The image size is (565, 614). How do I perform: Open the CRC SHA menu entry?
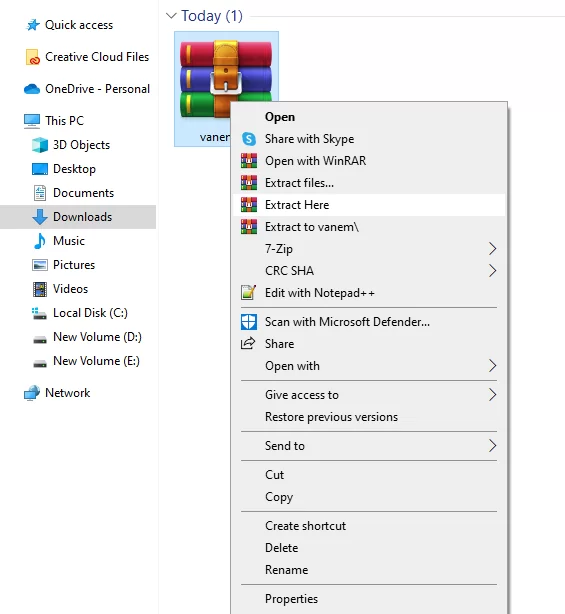tap(369, 271)
